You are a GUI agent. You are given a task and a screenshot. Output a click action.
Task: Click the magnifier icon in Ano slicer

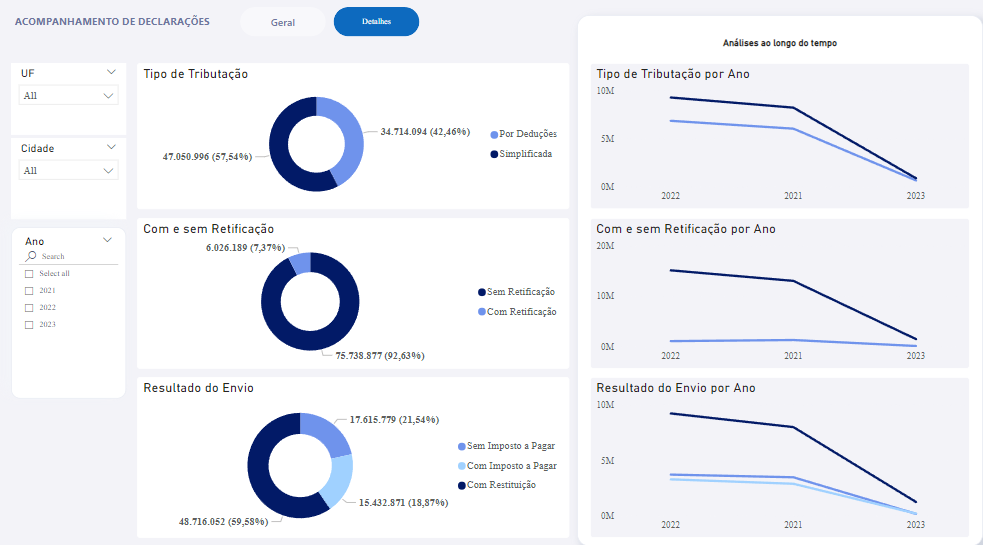point(31,256)
